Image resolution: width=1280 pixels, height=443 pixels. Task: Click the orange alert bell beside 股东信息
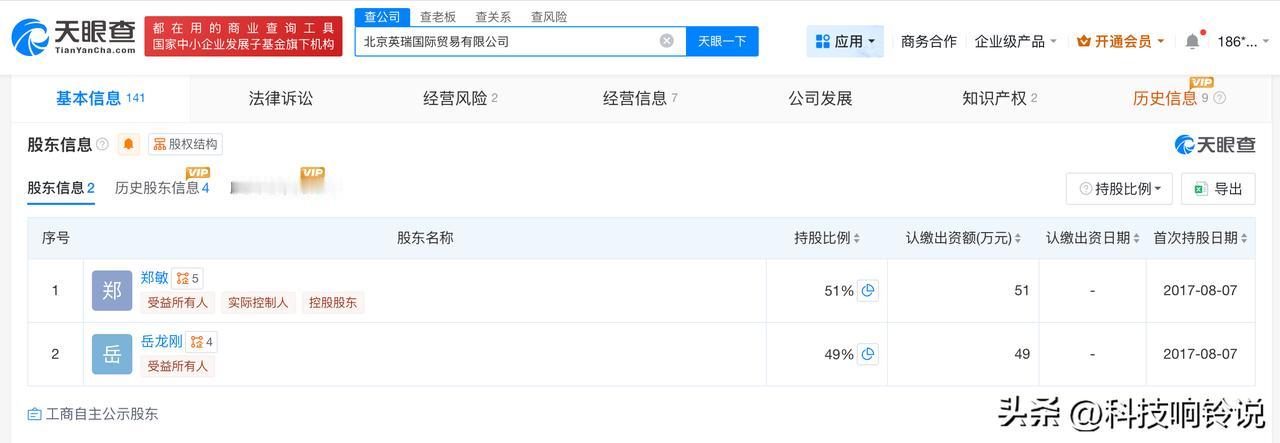click(129, 144)
